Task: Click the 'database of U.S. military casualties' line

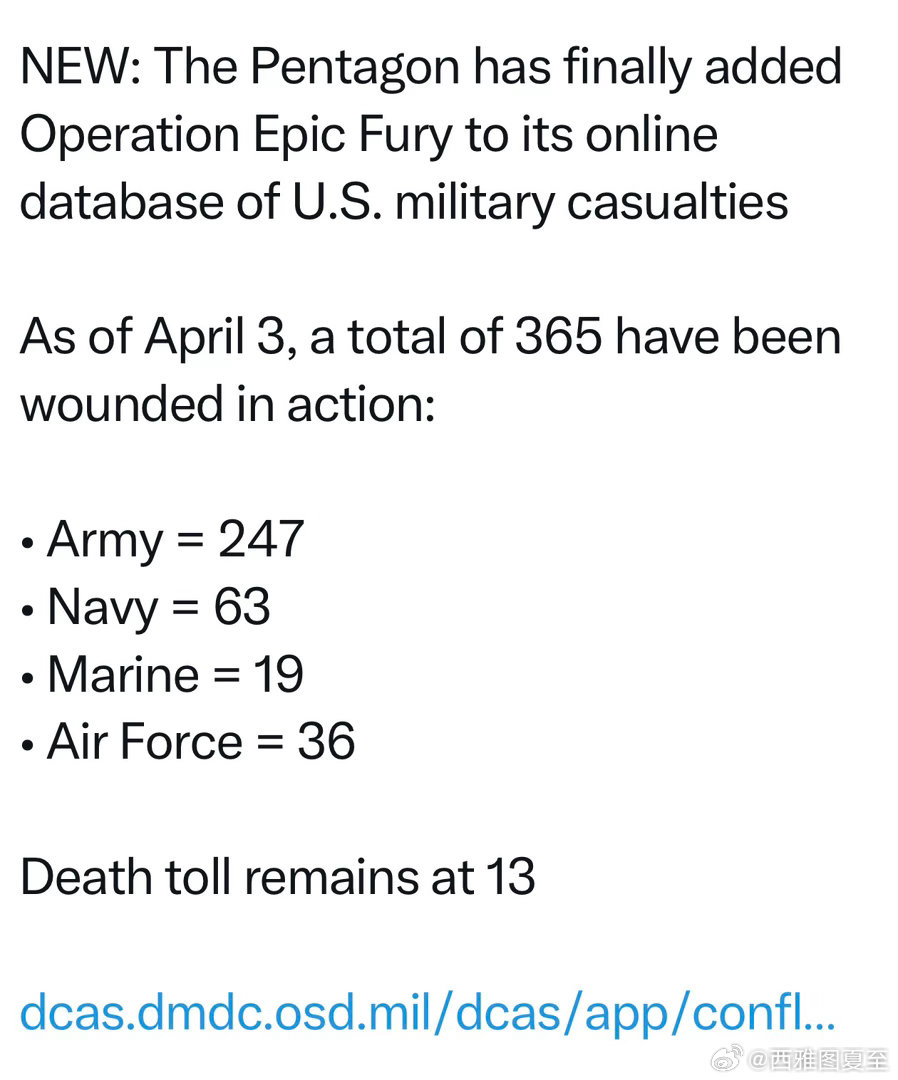Action: tap(404, 201)
